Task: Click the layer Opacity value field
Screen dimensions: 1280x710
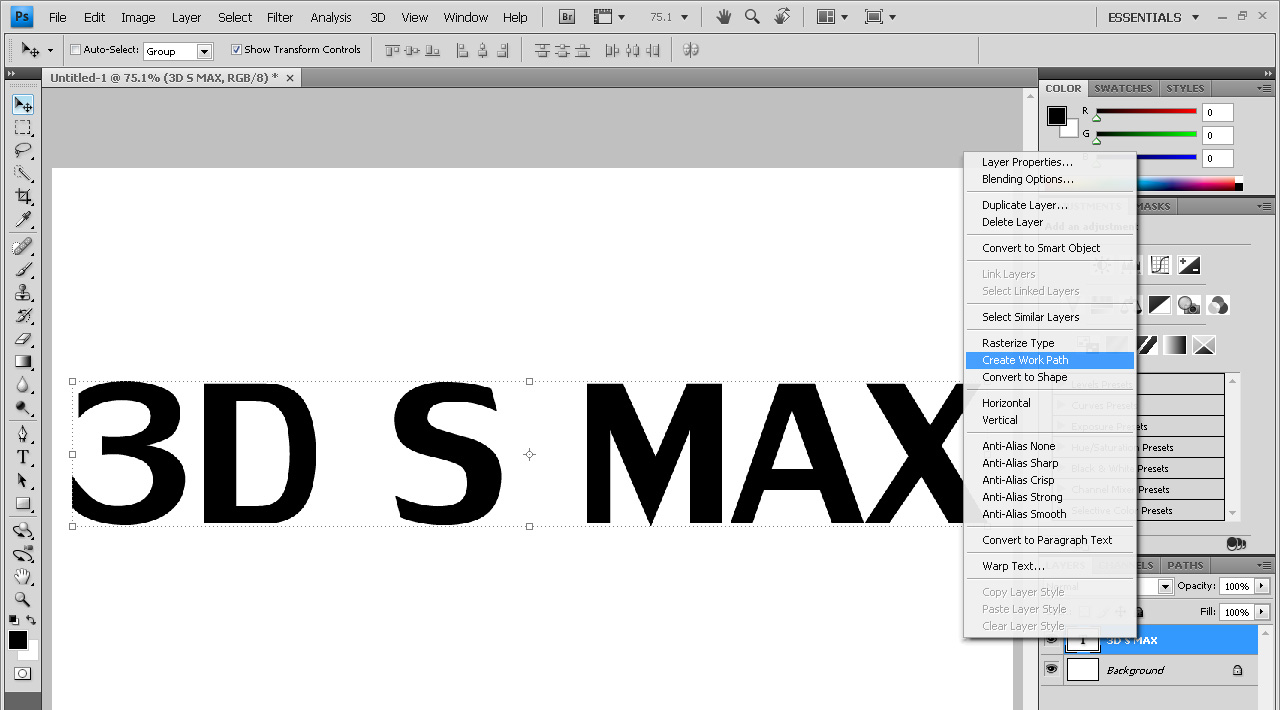Action: (1237, 586)
